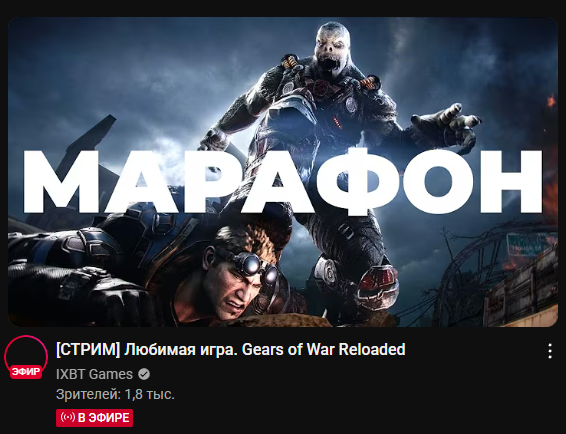The image size is (566, 434).
Task: Go to the IXBT Games channel name
Action: coord(94,374)
